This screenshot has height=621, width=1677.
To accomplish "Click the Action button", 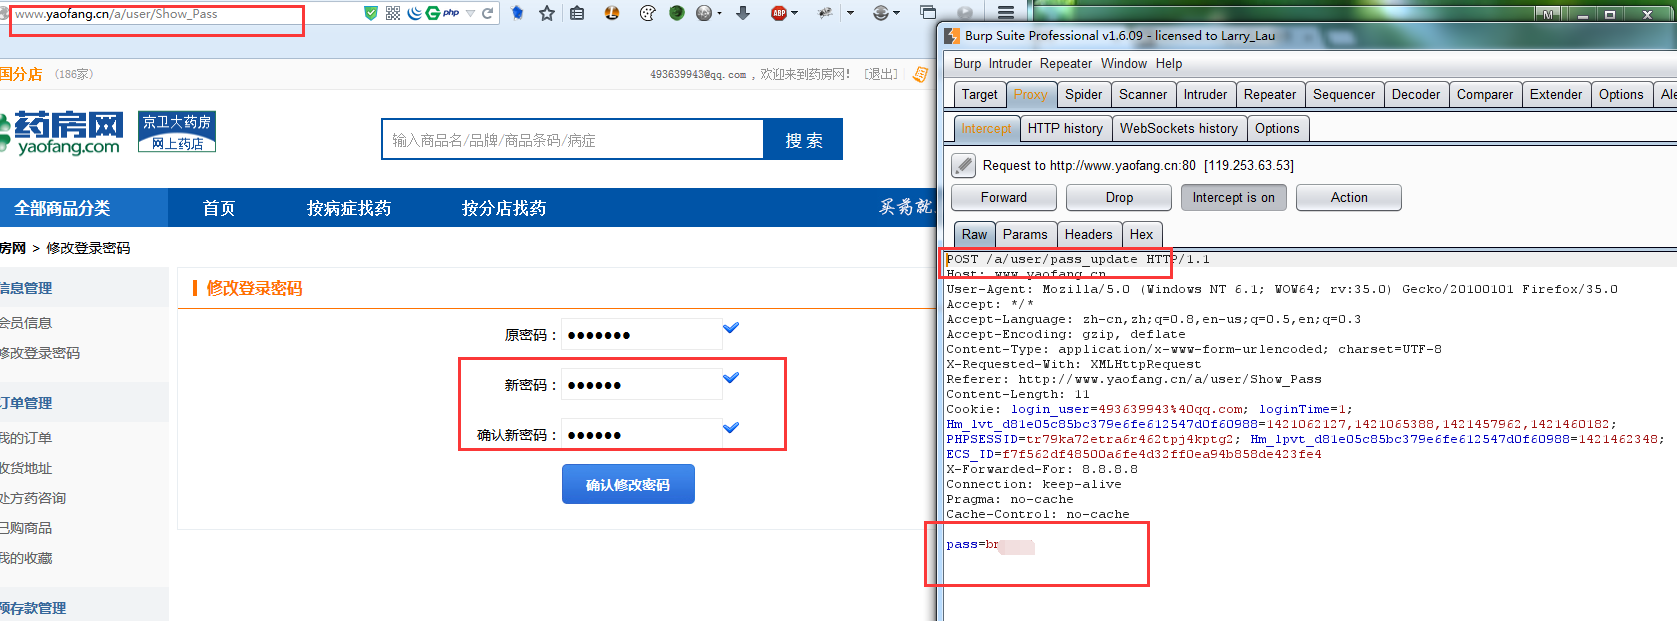I will point(1349,197).
